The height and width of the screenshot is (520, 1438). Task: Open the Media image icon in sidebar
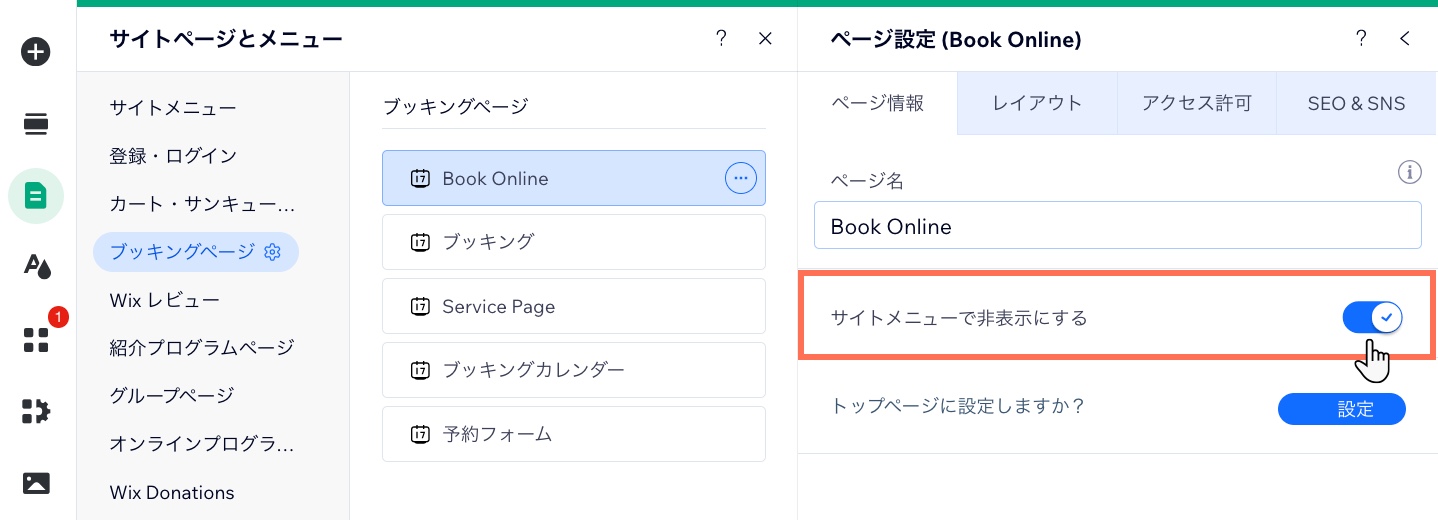36,483
